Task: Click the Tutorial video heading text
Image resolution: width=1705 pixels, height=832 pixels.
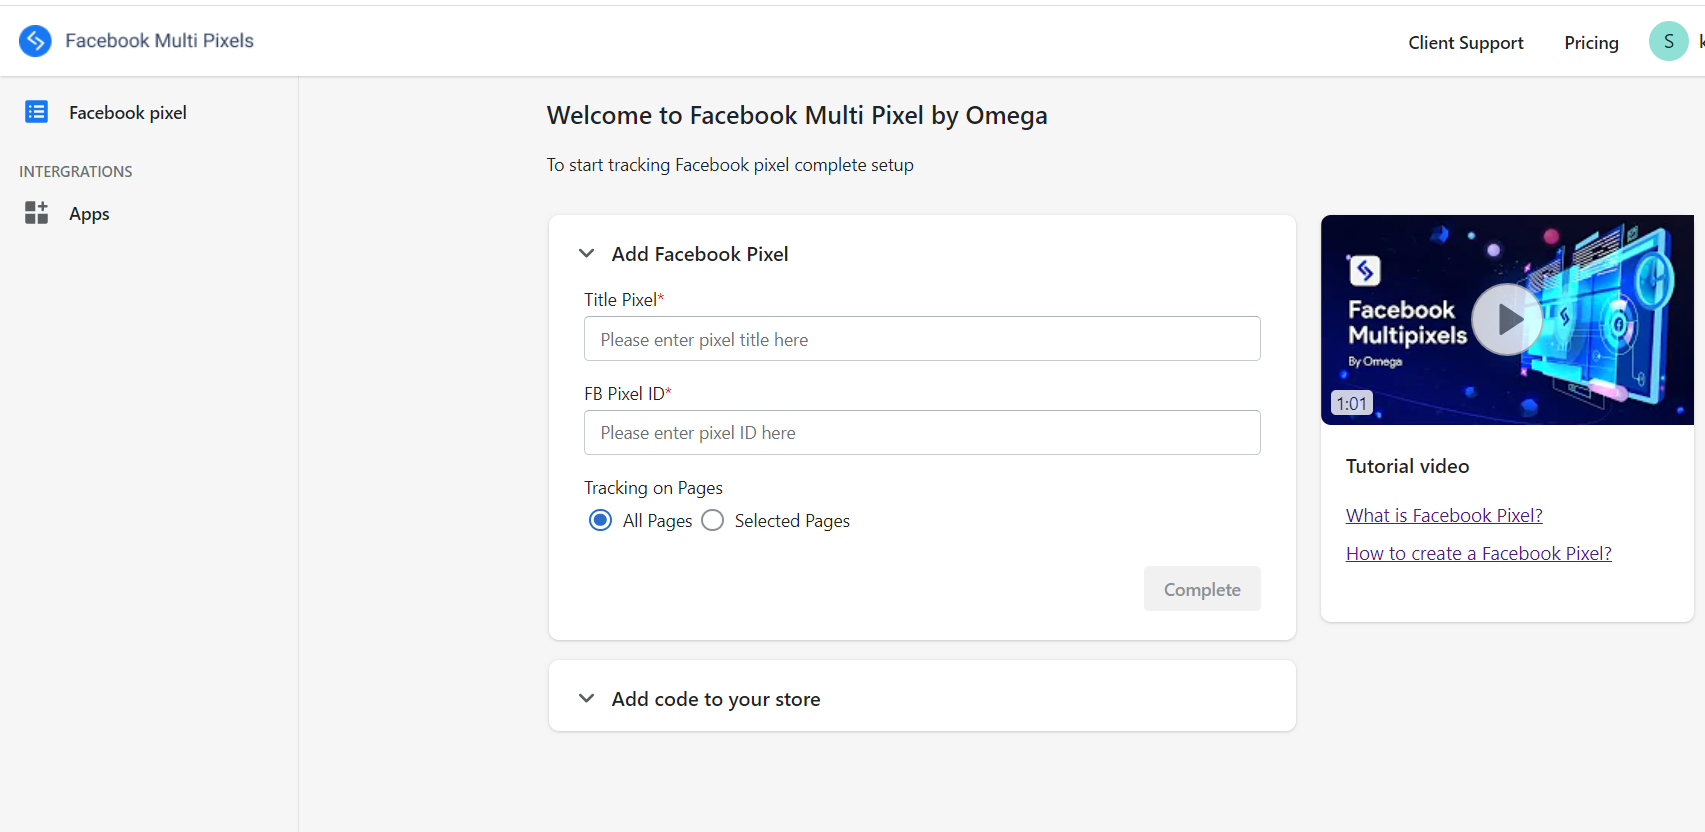Action: (1407, 466)
